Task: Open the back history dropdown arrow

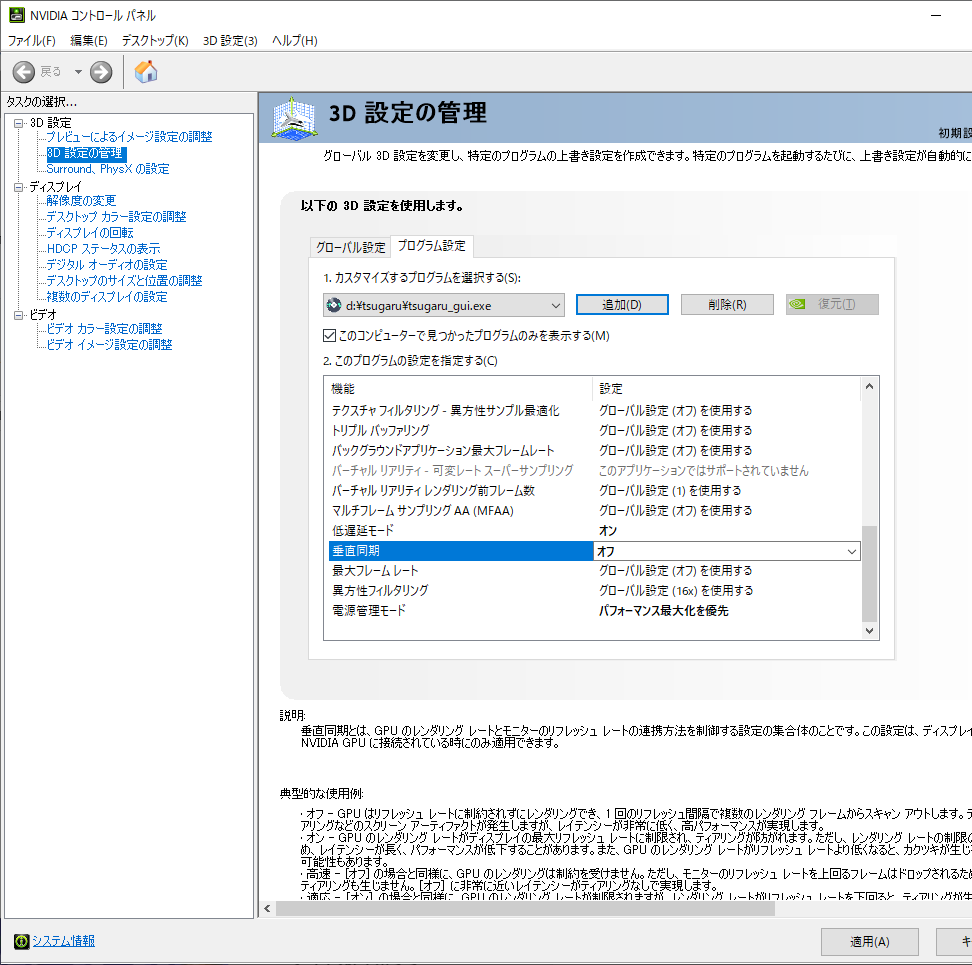Action: (78, 72)
